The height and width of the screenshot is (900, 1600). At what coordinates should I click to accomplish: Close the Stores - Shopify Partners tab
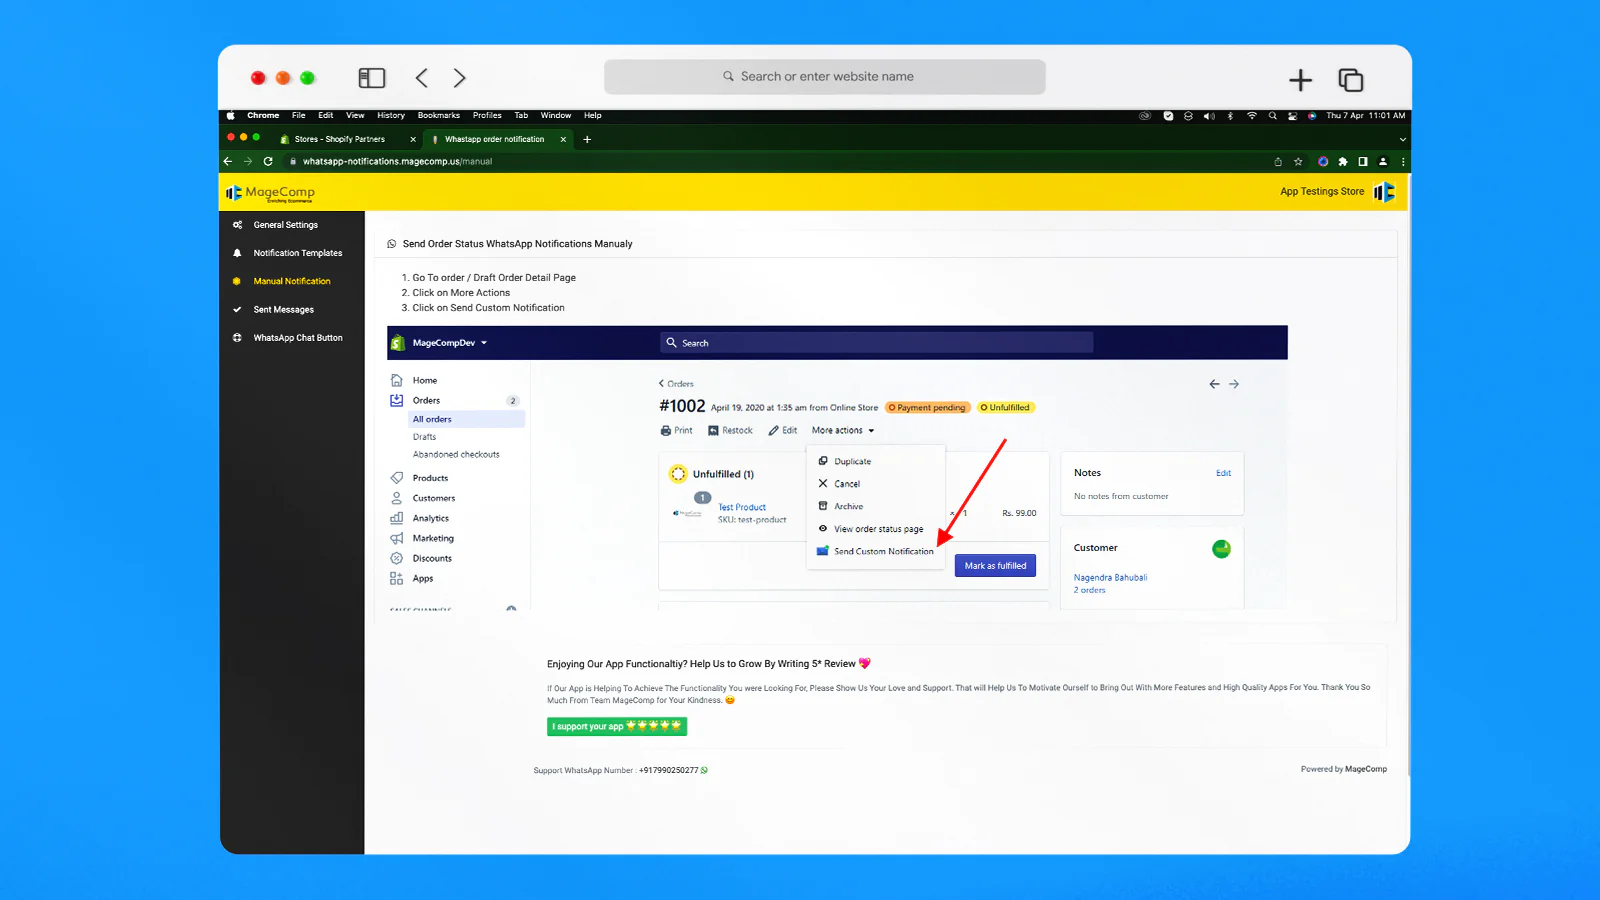[x=413, y=139]
